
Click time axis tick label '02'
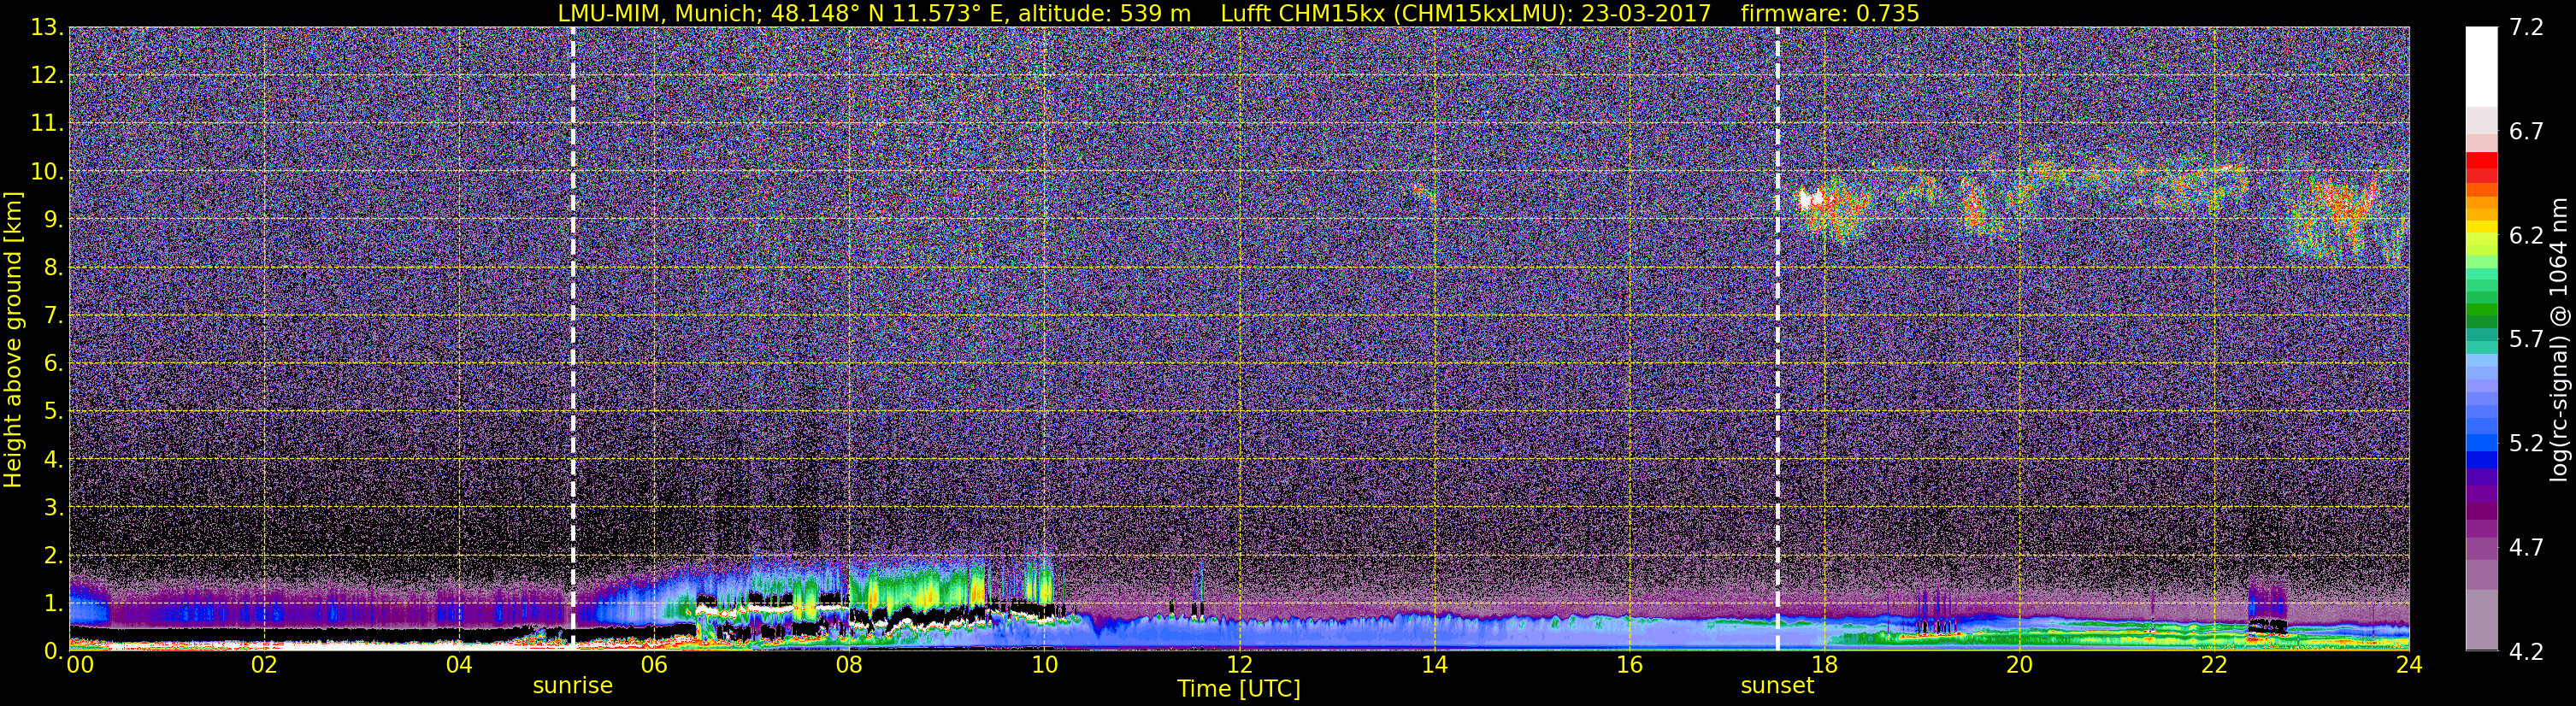pos(264,665)
